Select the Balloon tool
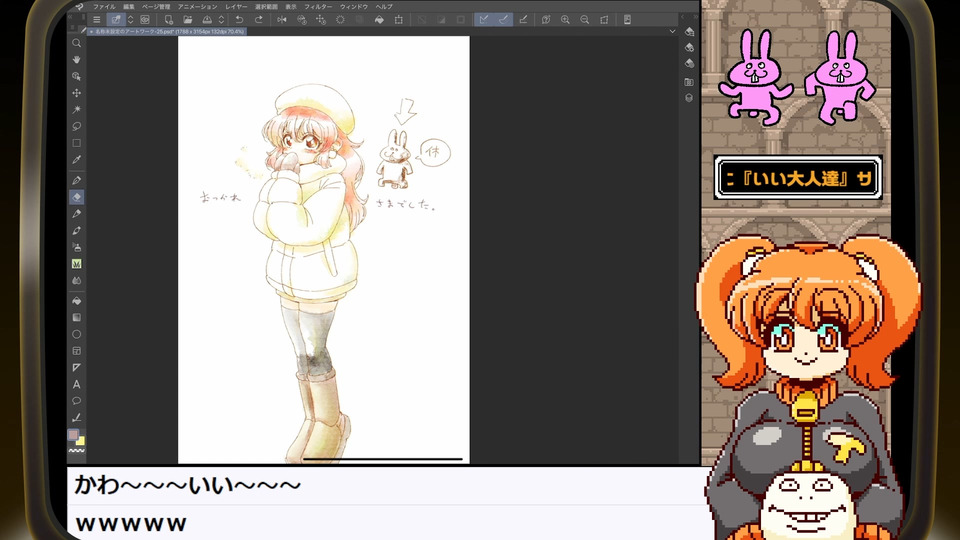 tap(77, 401)
